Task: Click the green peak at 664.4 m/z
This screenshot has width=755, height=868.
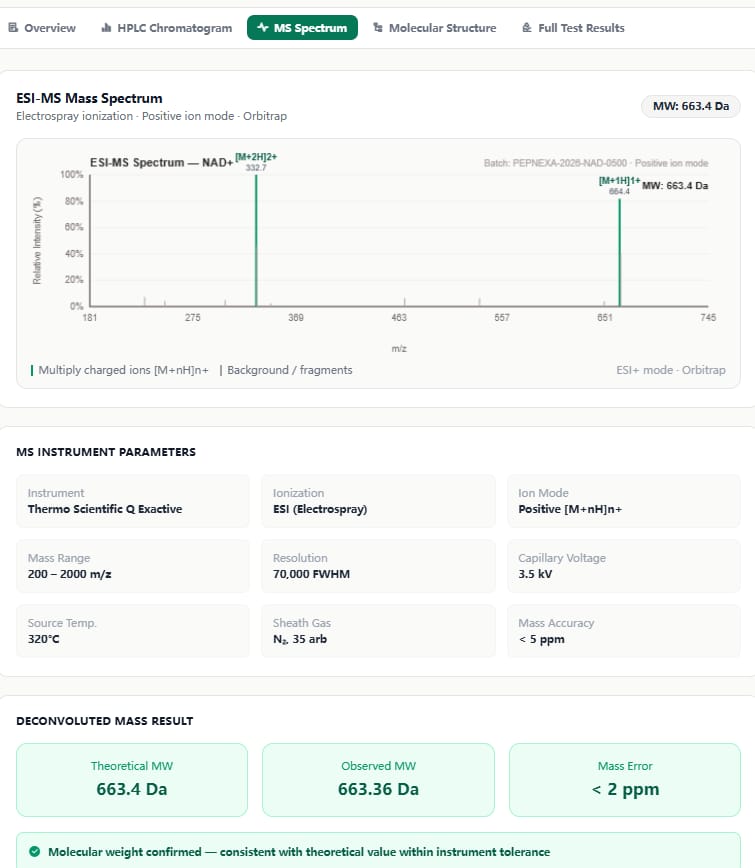Action: [x=619, y=252]
